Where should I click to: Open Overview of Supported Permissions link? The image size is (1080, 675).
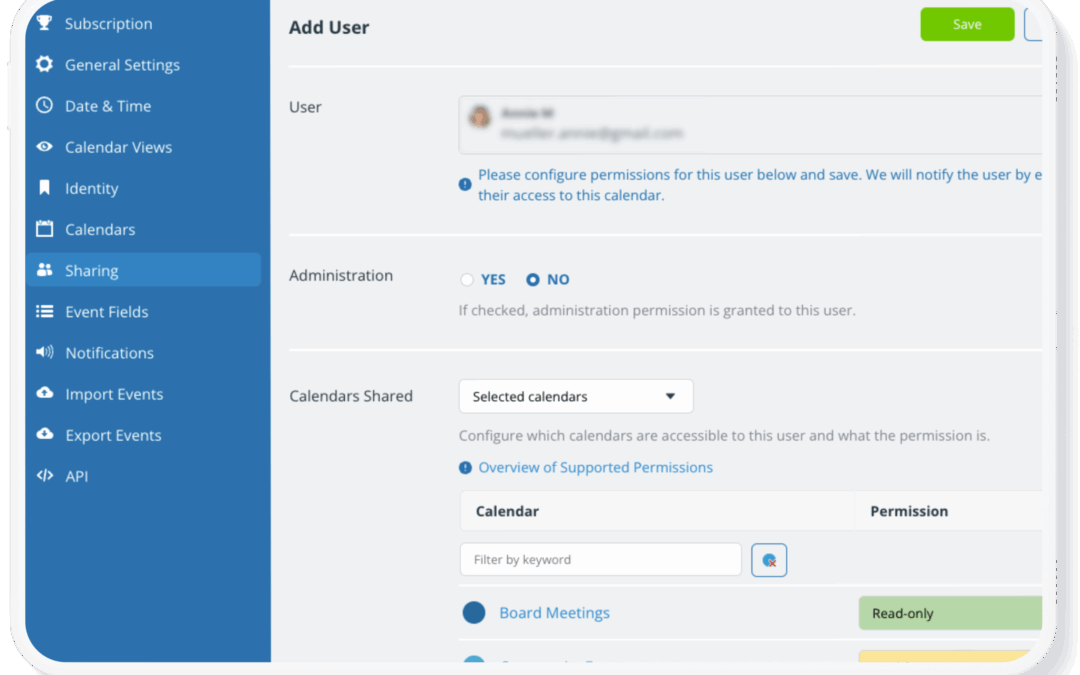[x=594, y=467]
